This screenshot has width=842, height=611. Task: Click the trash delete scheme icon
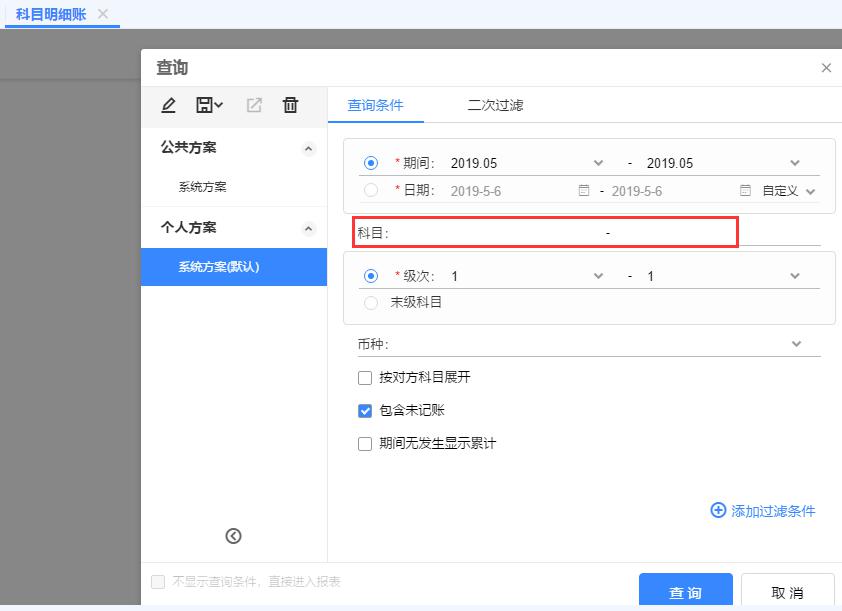click(x=290, y=105)
